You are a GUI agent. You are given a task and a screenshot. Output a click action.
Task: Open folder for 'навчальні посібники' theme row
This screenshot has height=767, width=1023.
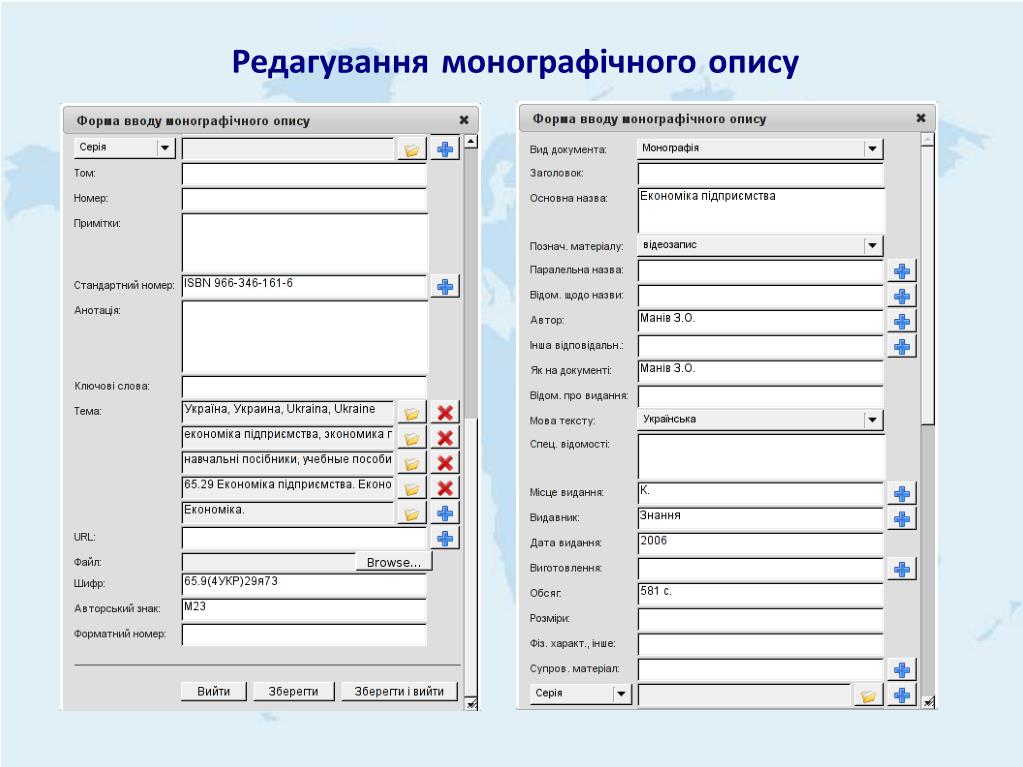[412, 463]
